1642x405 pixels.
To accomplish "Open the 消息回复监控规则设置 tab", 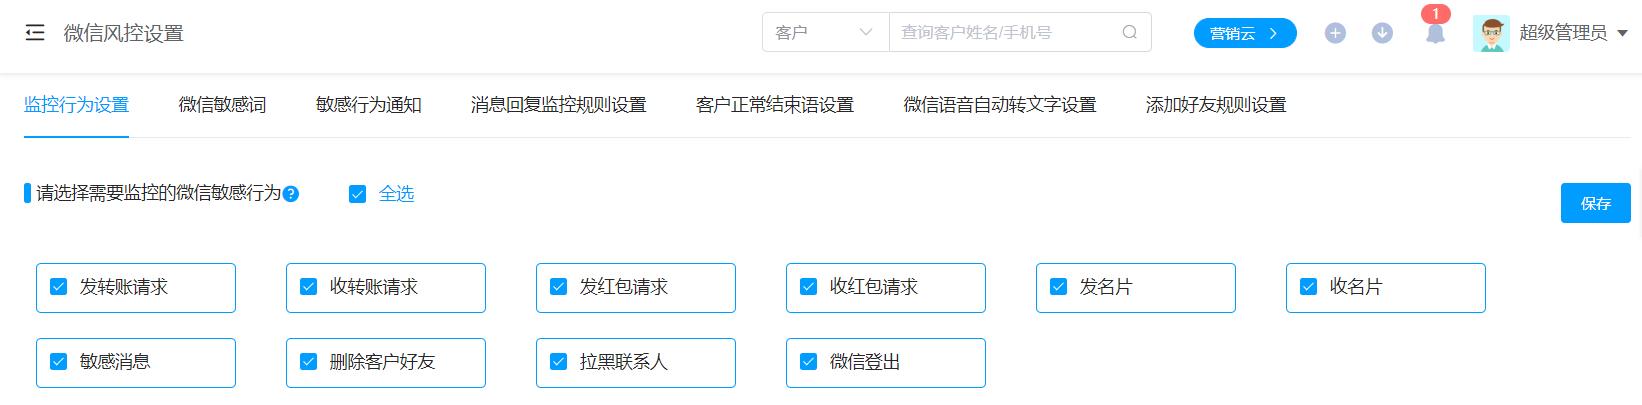I will tap(558, 105).
